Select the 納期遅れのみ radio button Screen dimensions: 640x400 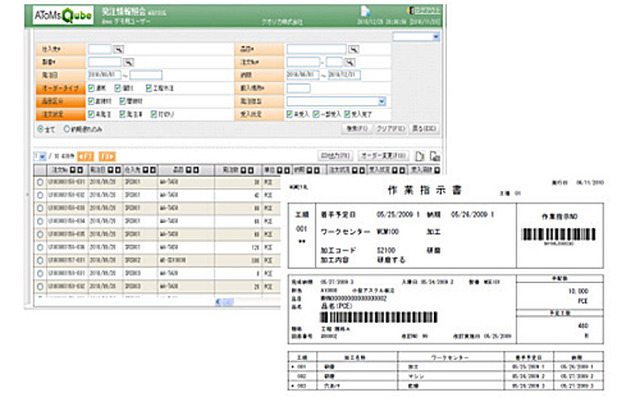pos(67,129)
